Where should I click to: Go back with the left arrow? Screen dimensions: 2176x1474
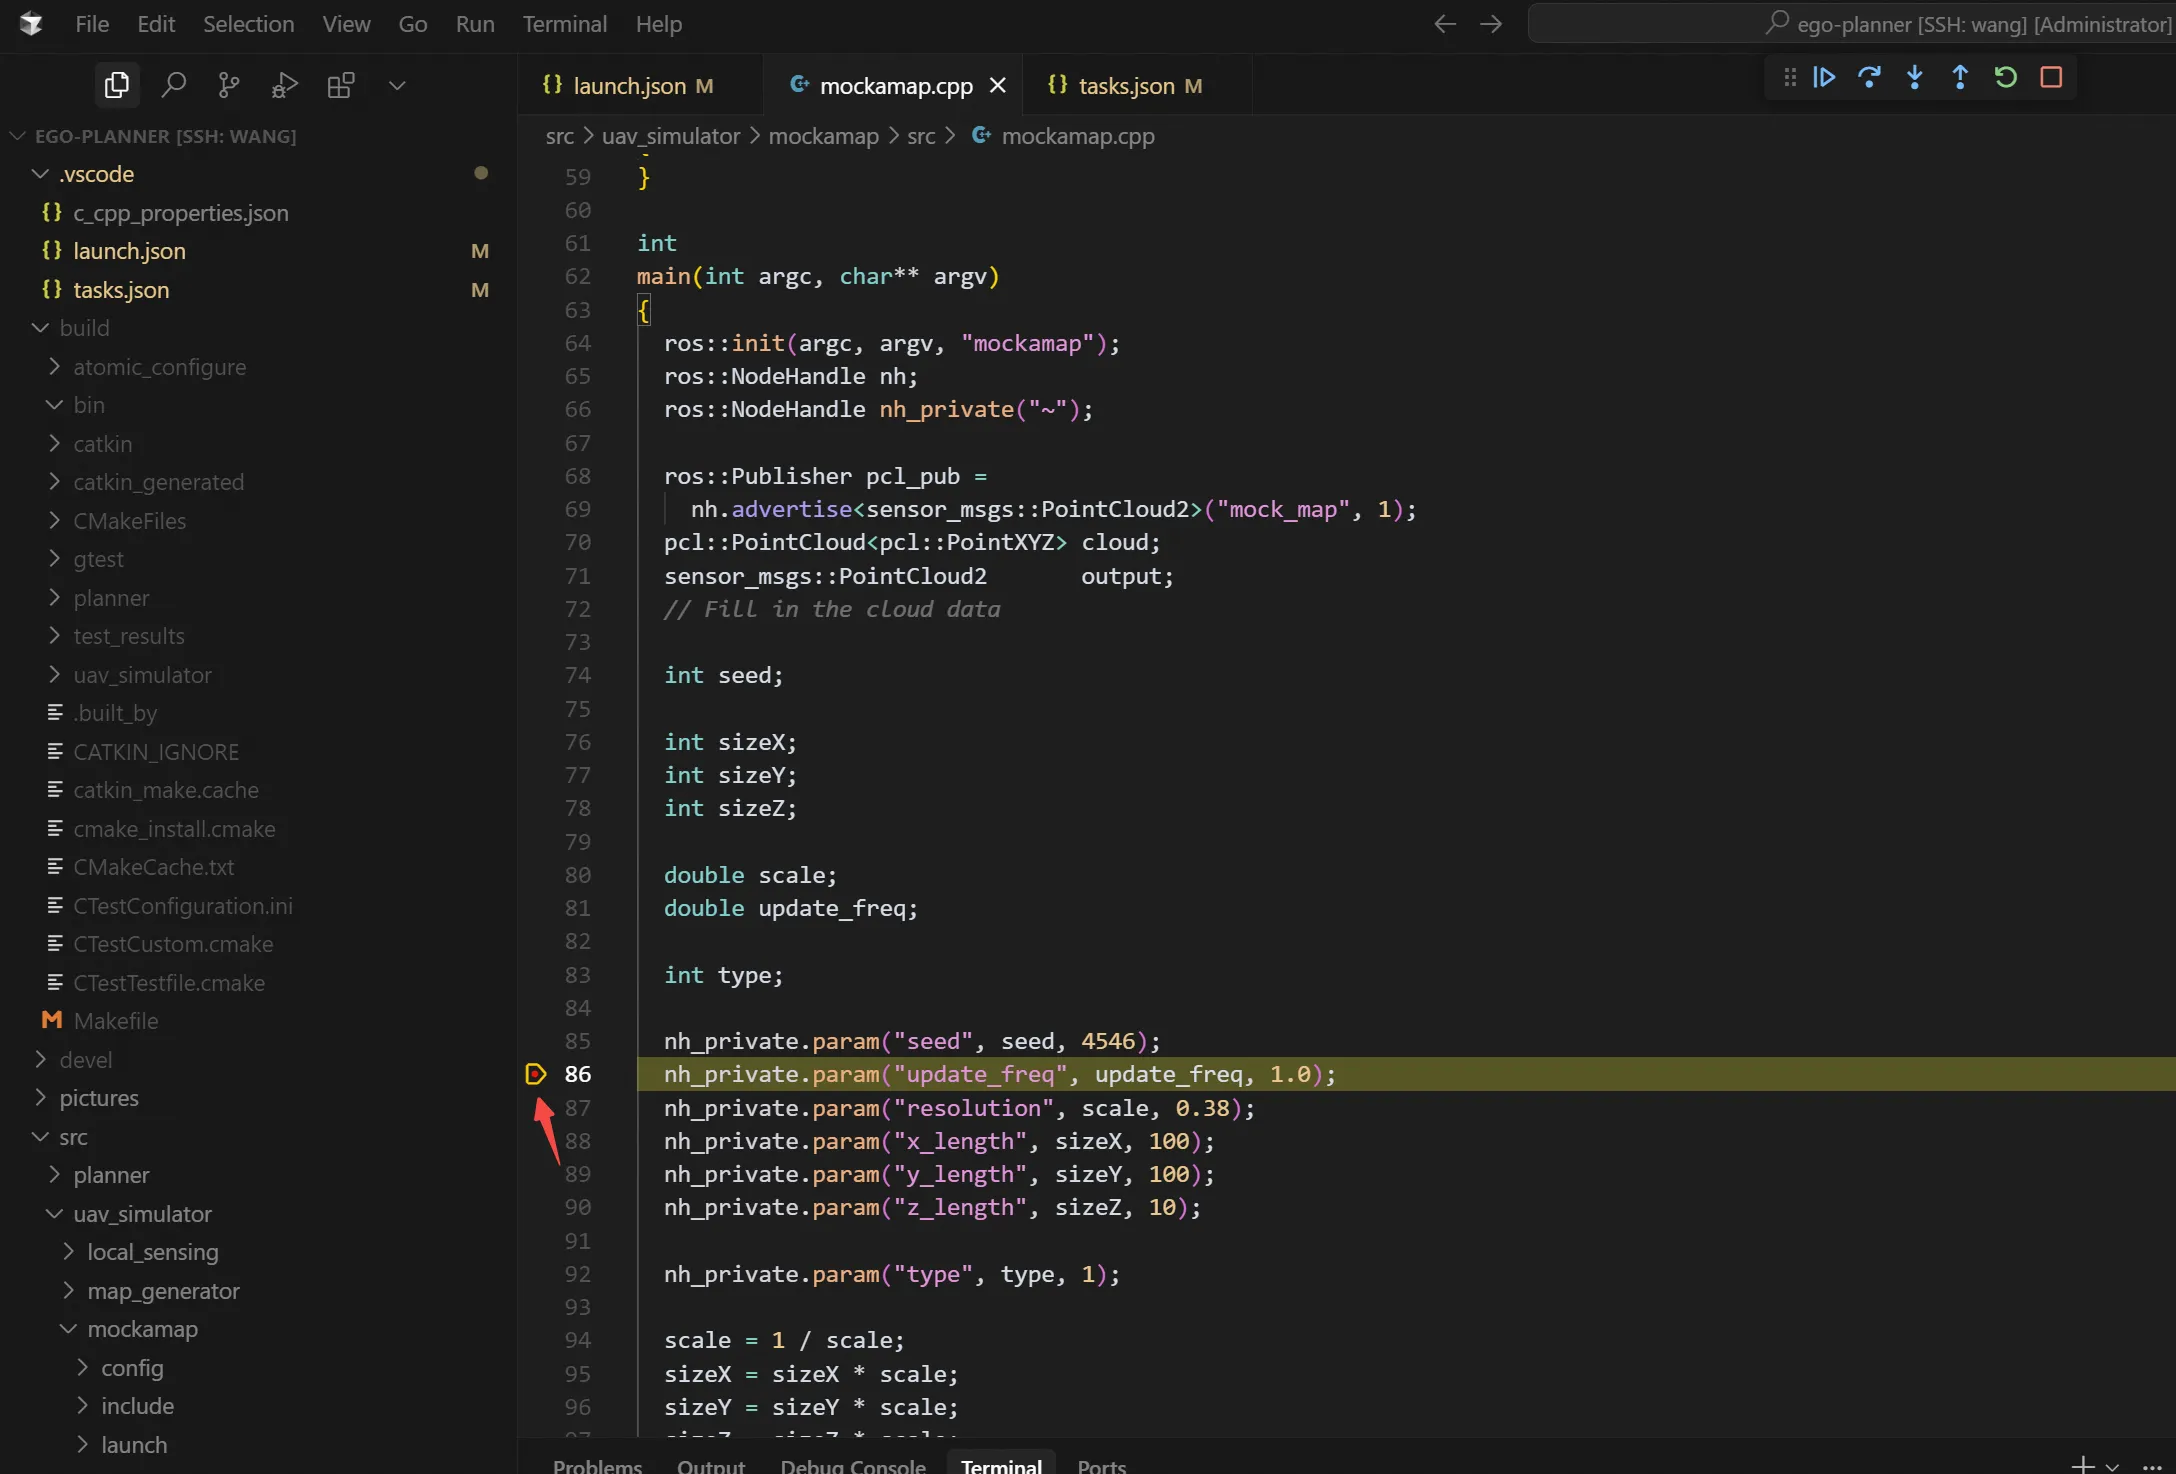pyautogui.click(x=1444, y=24)
